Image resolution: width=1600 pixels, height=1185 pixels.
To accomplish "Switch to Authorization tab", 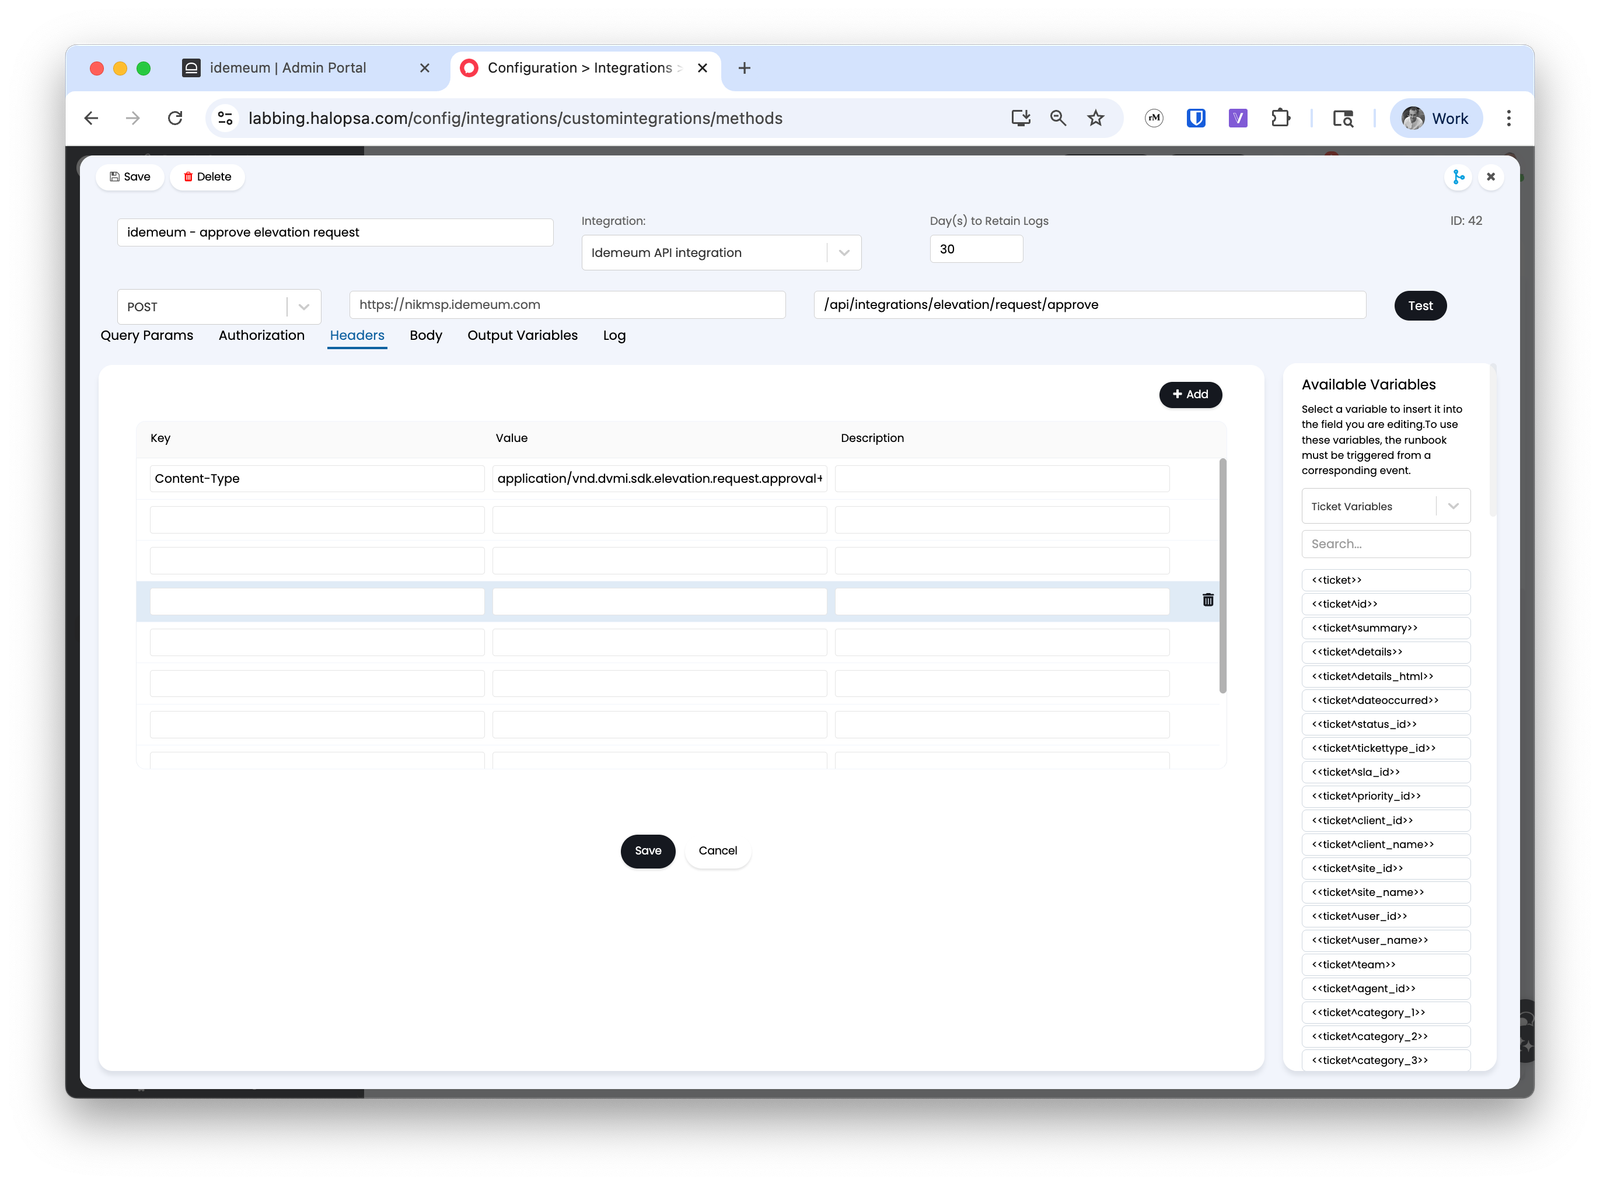I will coord(261,336).
